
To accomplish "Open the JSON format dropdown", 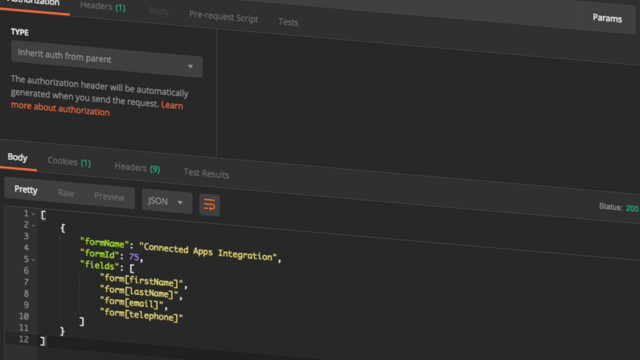I will pyautogui.click(x=167, y=202).
